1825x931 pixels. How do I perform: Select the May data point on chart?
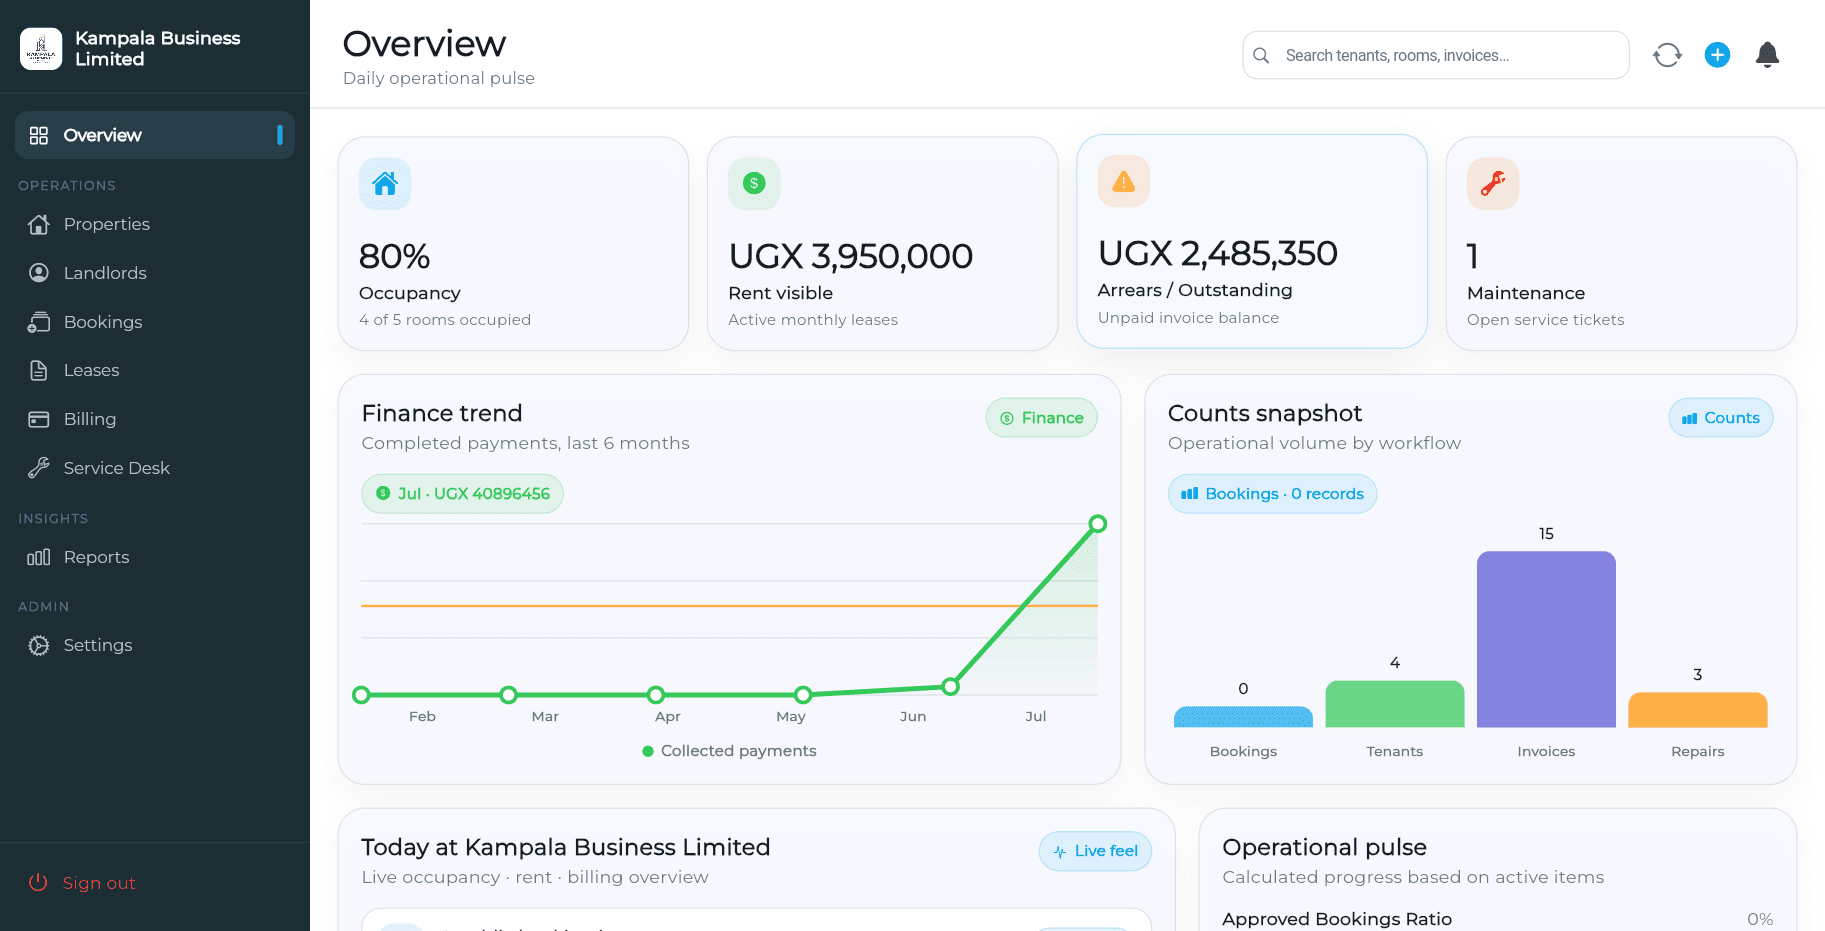pyautogui.click(x=803, y=695)
